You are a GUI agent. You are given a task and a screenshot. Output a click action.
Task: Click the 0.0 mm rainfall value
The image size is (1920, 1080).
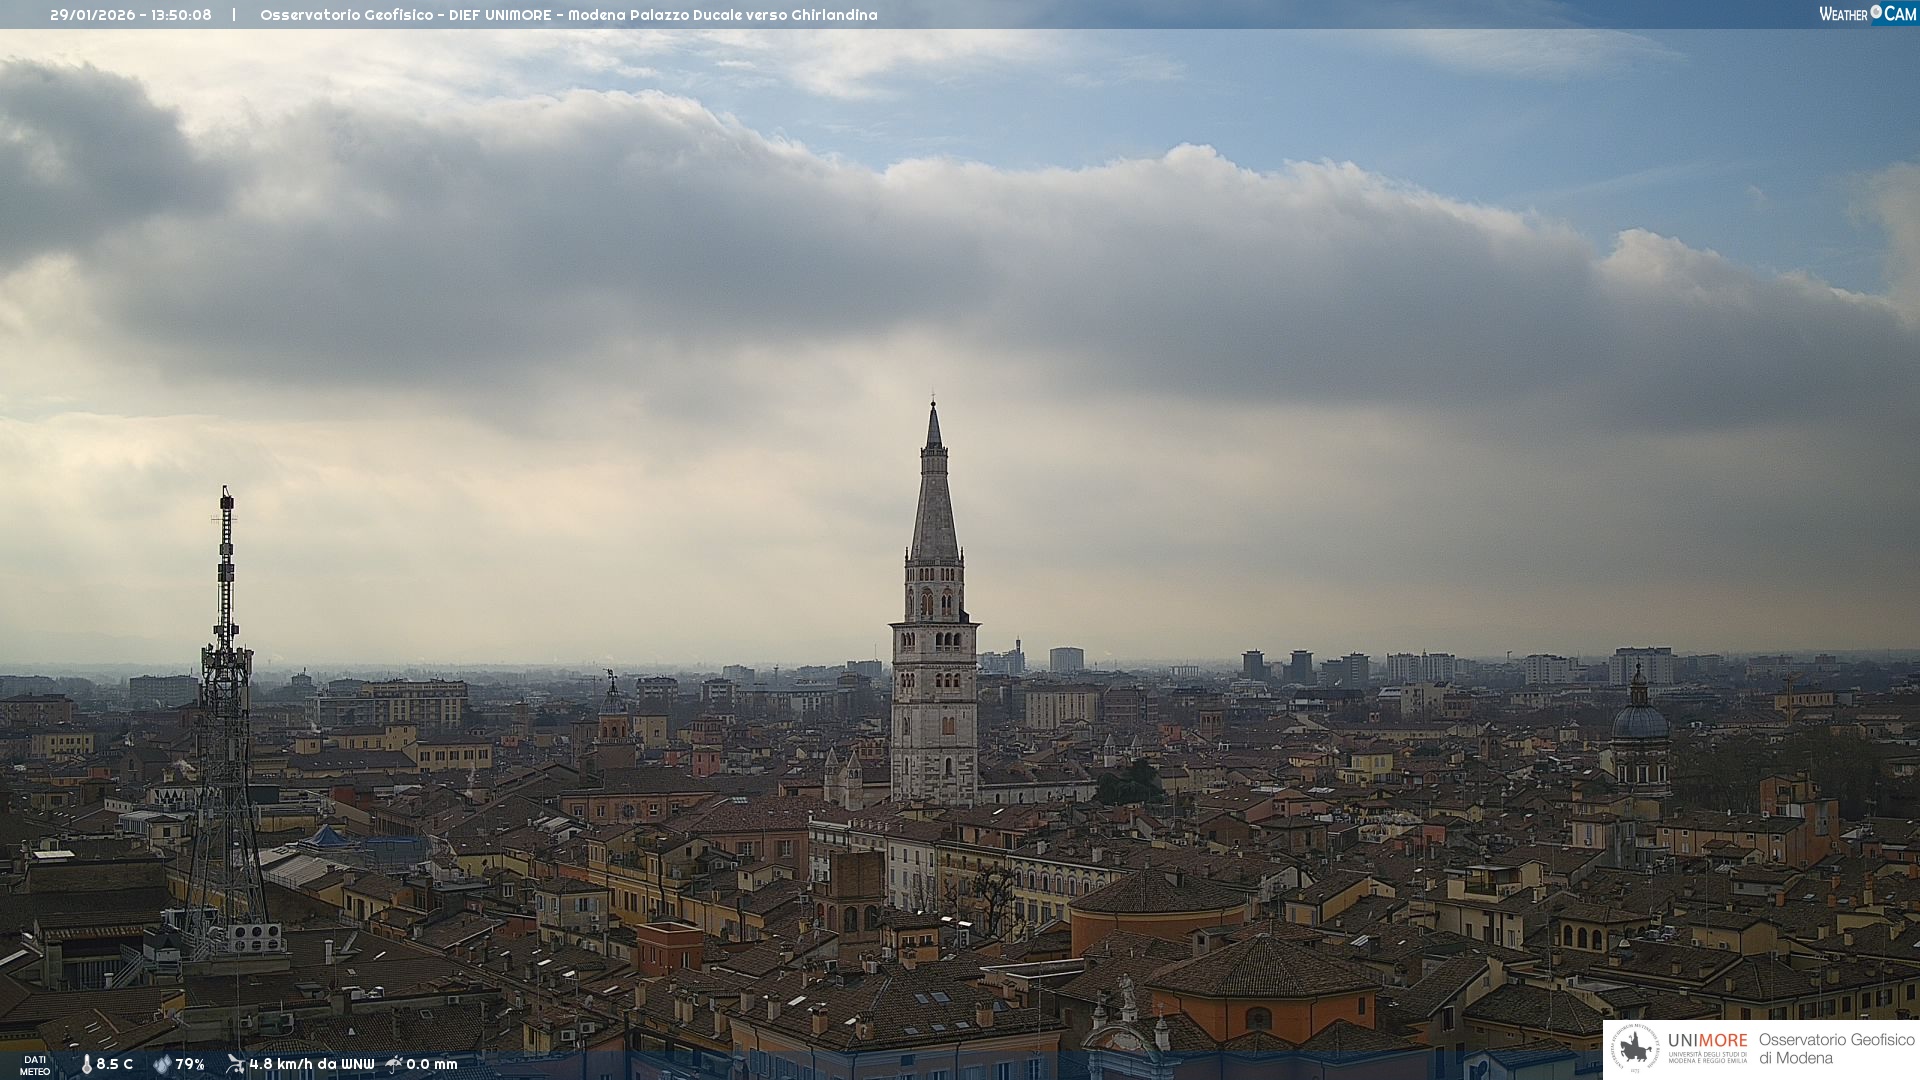click(x=432, y=1065)
